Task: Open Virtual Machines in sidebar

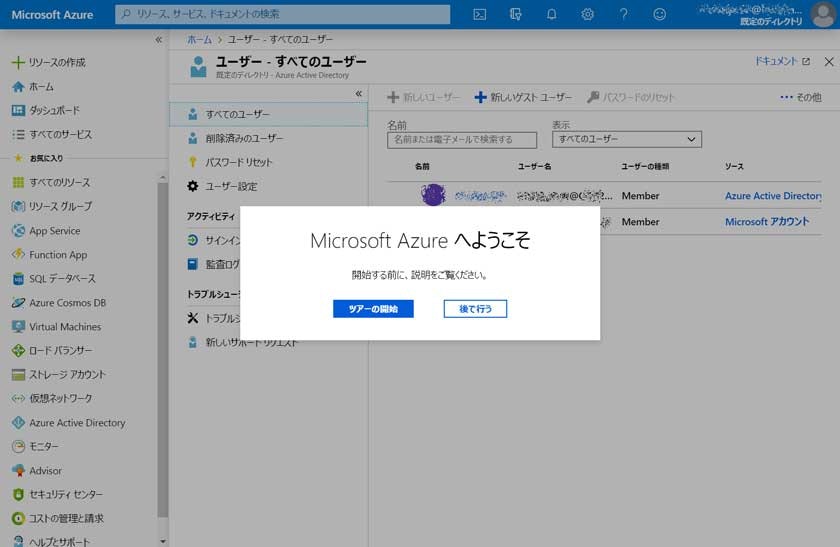Action: 65,327
